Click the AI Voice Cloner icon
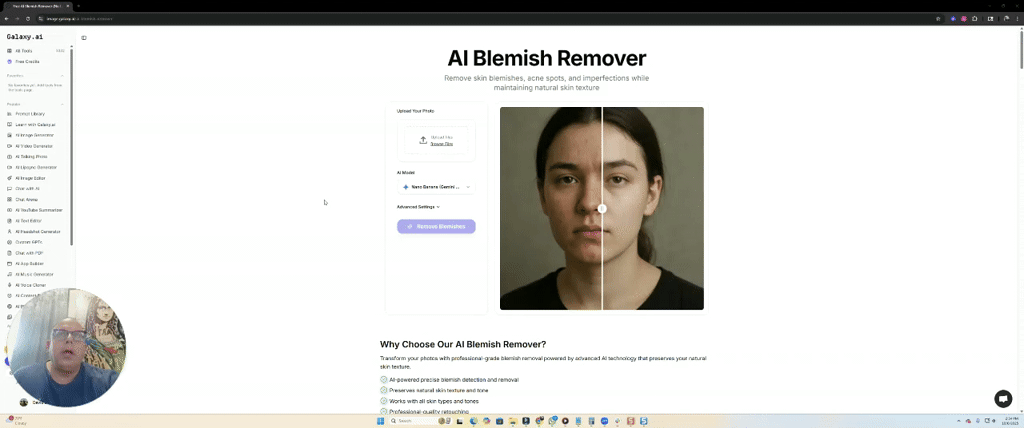Image resolution: width=1024 pixels, height=428 pixels. click(x=9, y=285)
